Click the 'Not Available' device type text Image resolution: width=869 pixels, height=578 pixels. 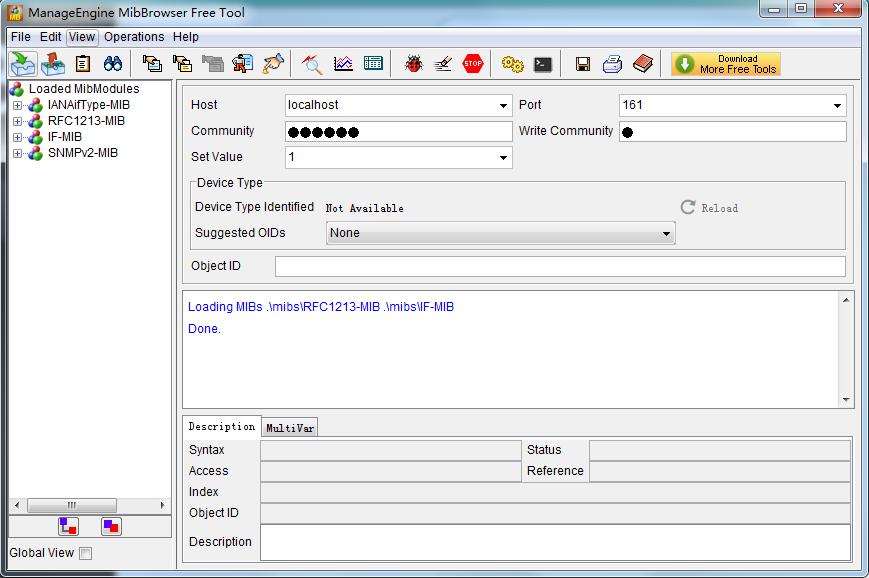point(364,208)
